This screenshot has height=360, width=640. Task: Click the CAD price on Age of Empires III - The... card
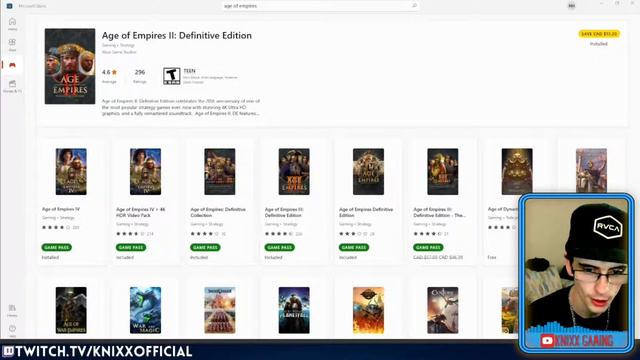pos(438,258)
